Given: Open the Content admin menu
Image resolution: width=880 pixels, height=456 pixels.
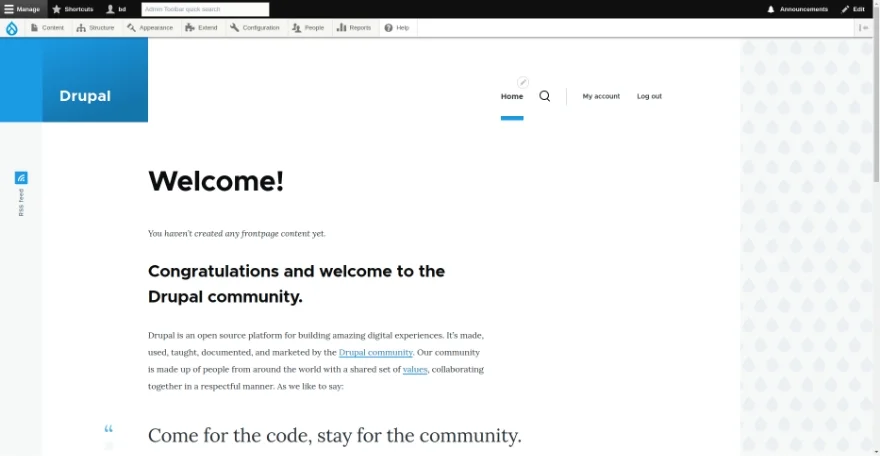Looking at the screenshot, I should click(48, 27).
